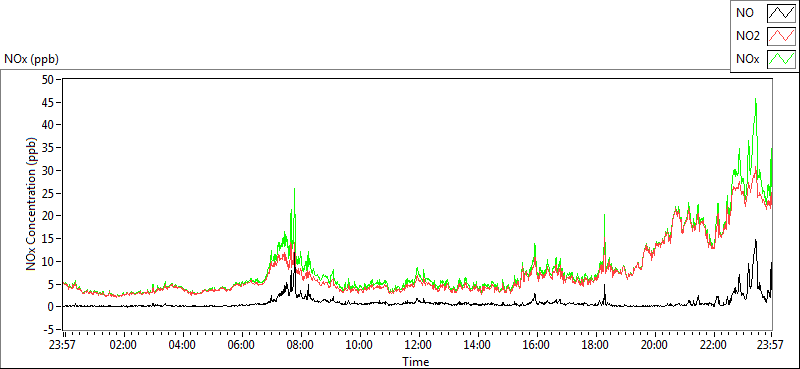Select the NOx legend label
800x369 pixels.
(747, 59)
